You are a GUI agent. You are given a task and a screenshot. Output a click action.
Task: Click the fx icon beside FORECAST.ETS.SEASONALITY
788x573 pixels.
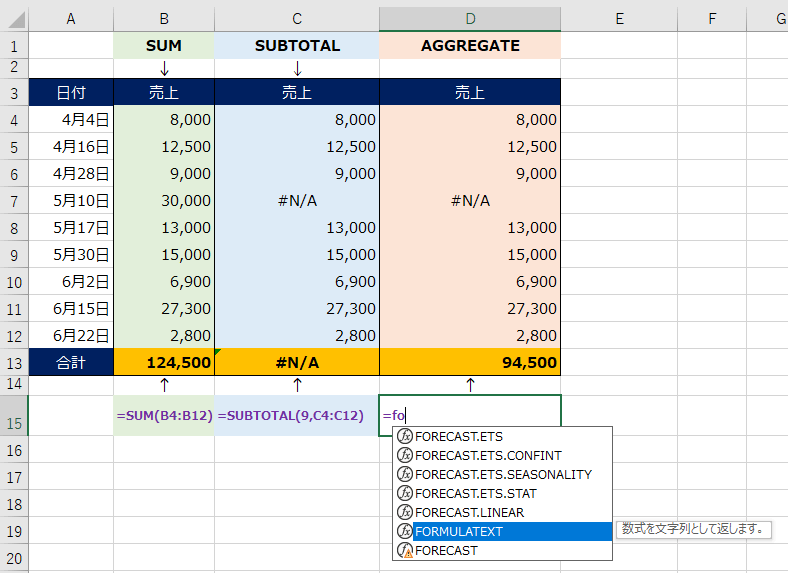(x=405, y=474)
